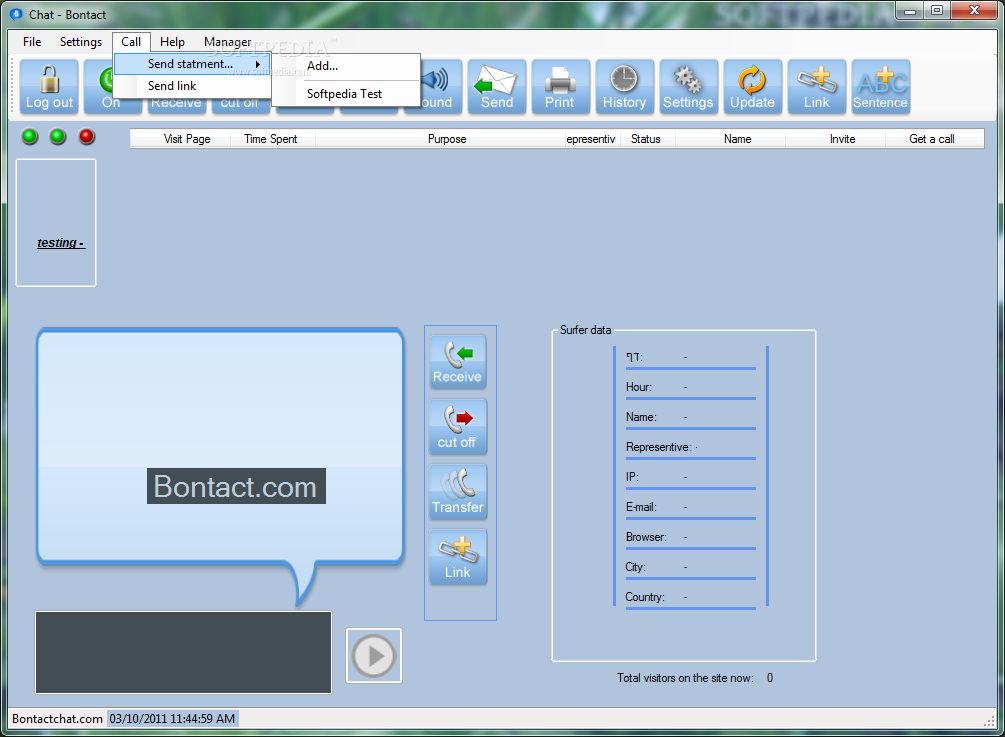Open History with the clock icon
This screenshot has width=1005, height=737.
[x=624, y=87]
